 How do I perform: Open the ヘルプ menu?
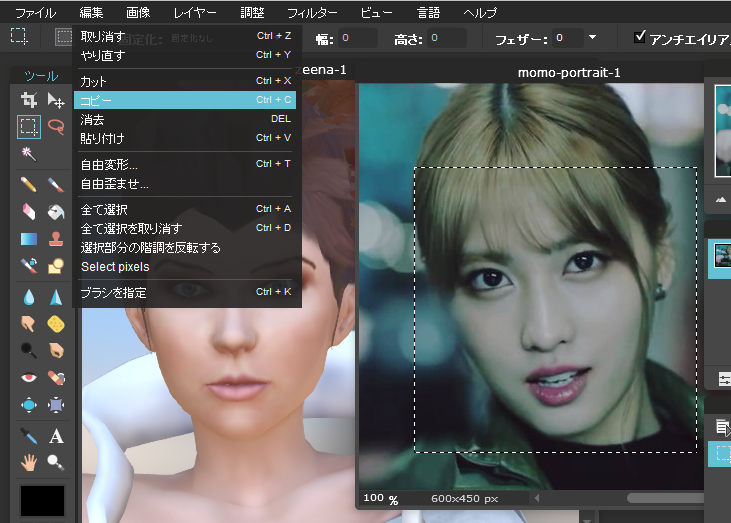coord(480,13)
